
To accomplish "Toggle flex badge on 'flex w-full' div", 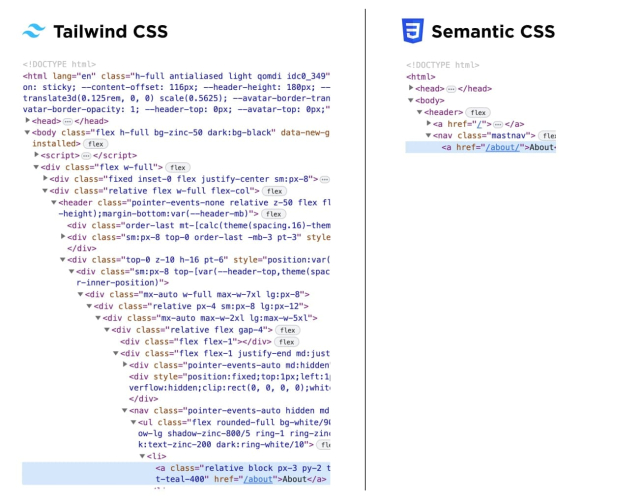I will [177, 167].
